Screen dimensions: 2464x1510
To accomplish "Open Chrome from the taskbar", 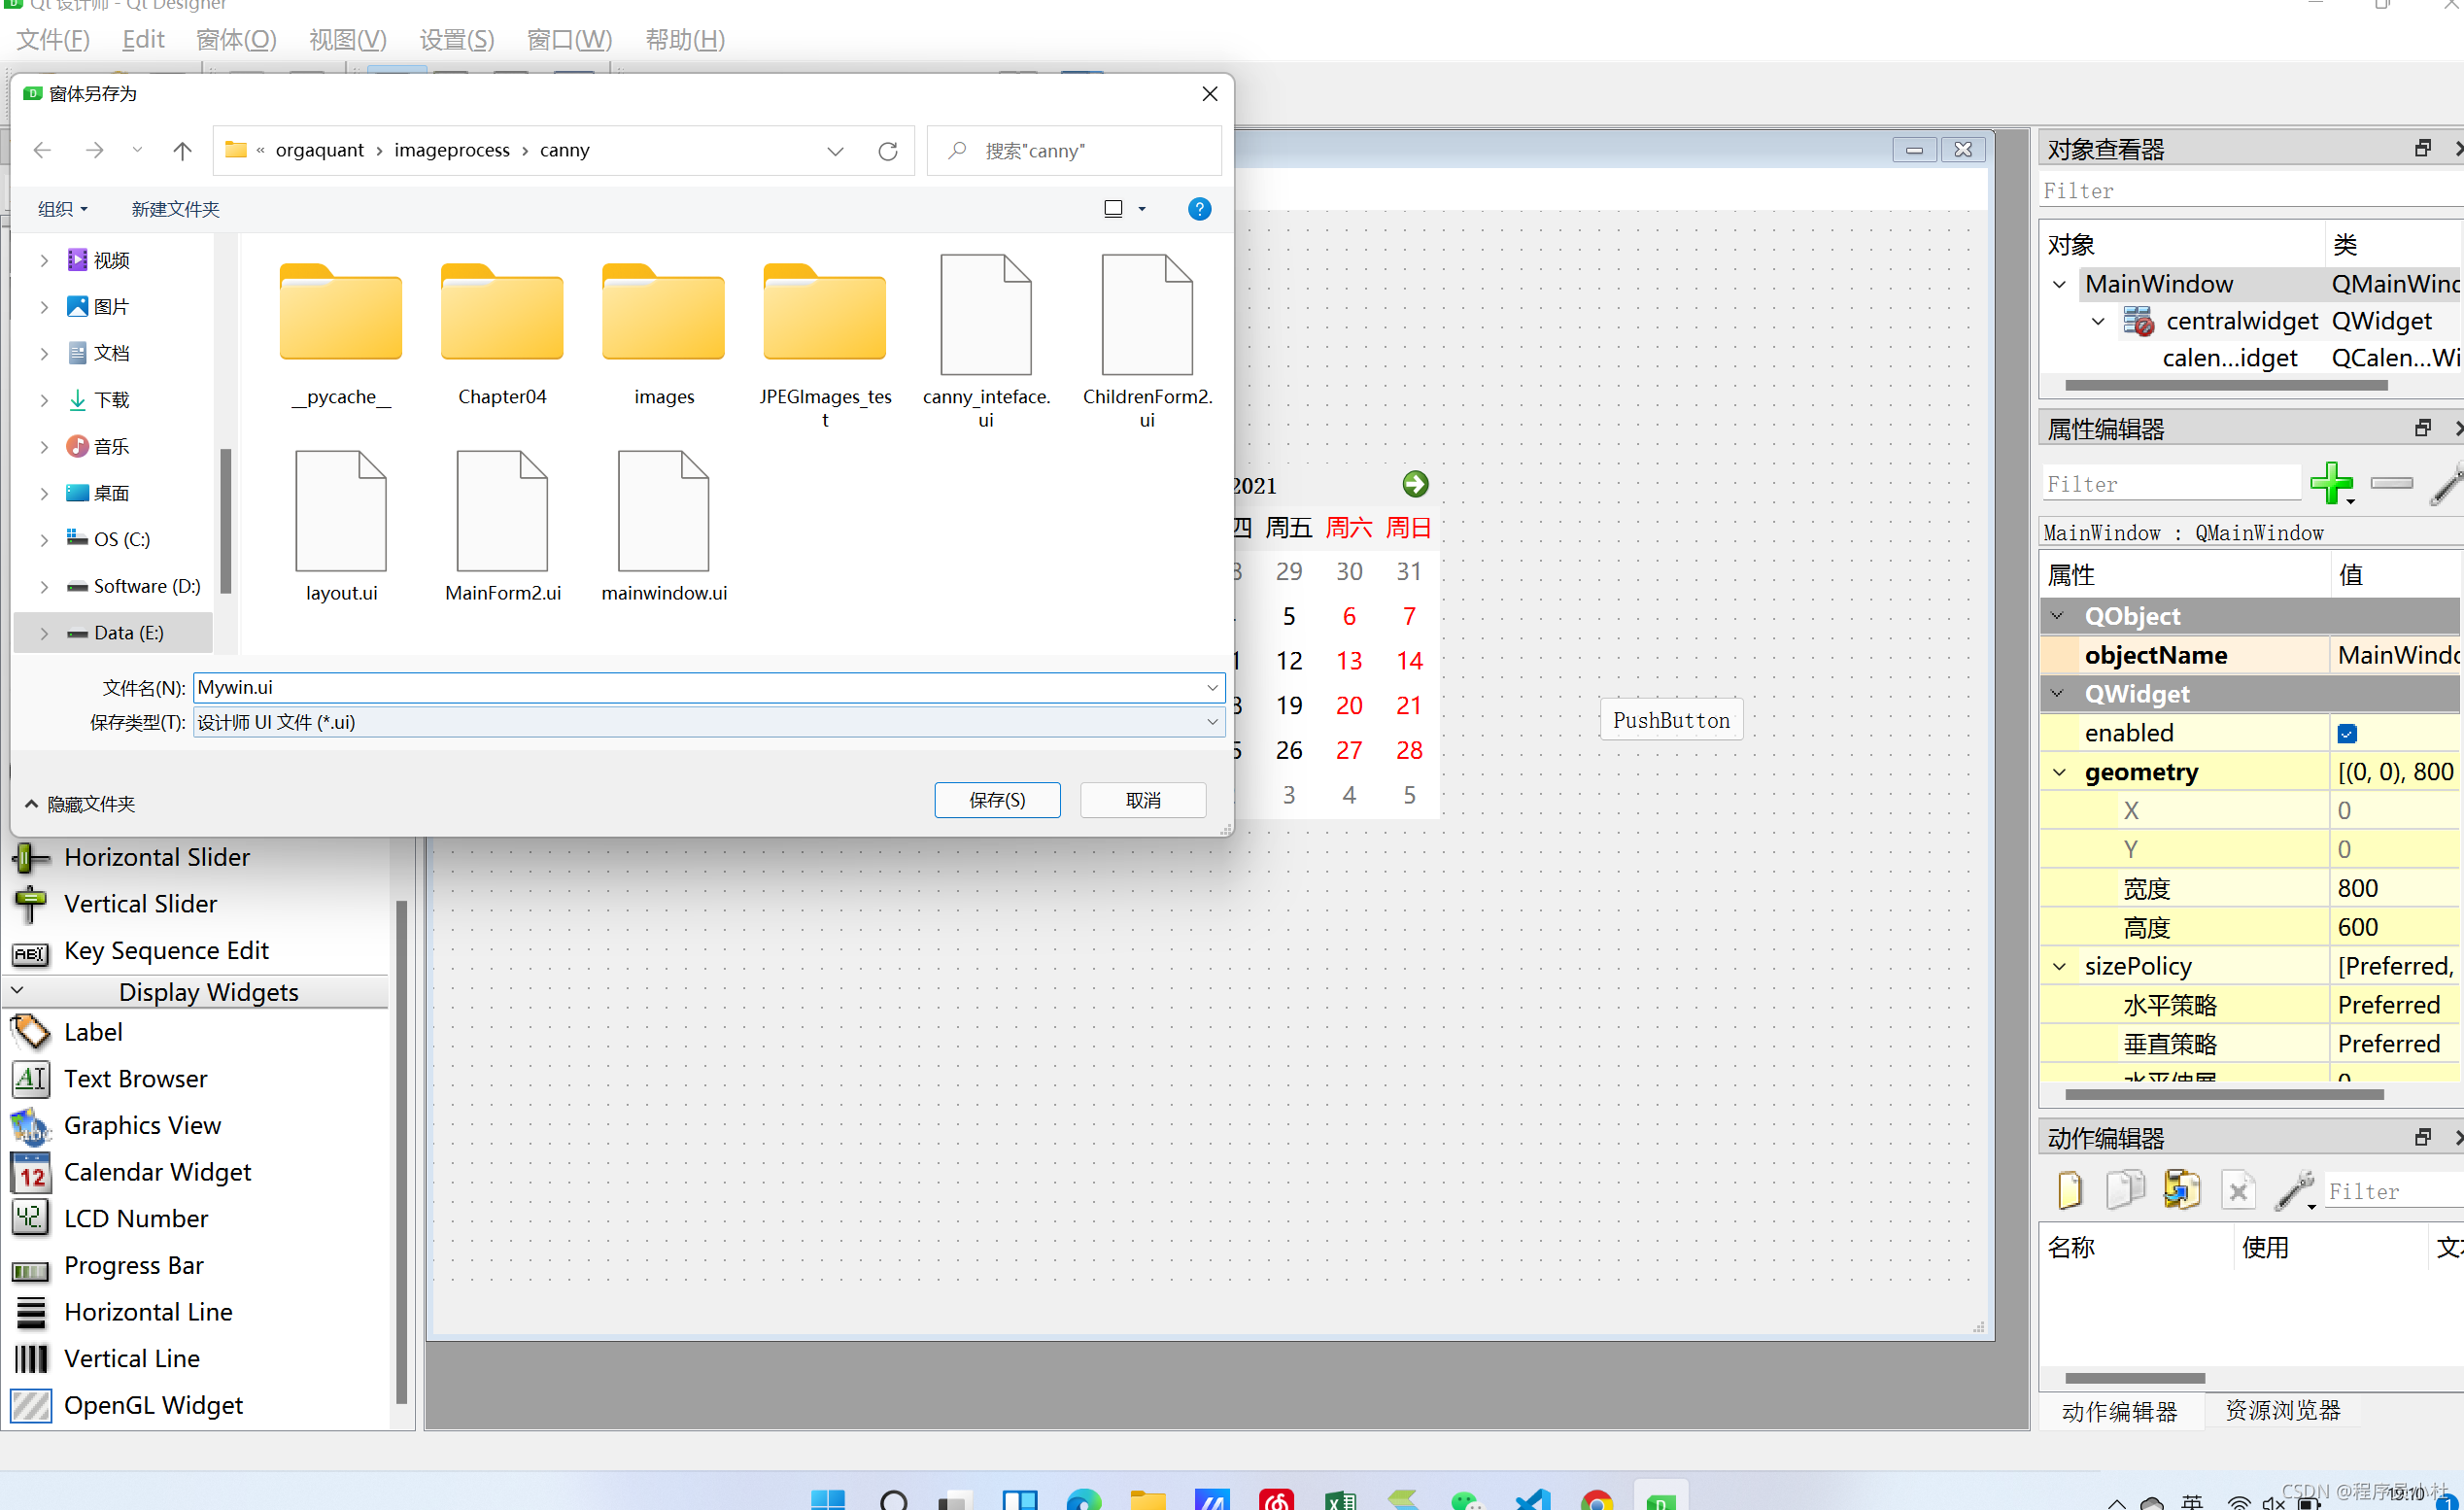I will tap(1596, 1500).
